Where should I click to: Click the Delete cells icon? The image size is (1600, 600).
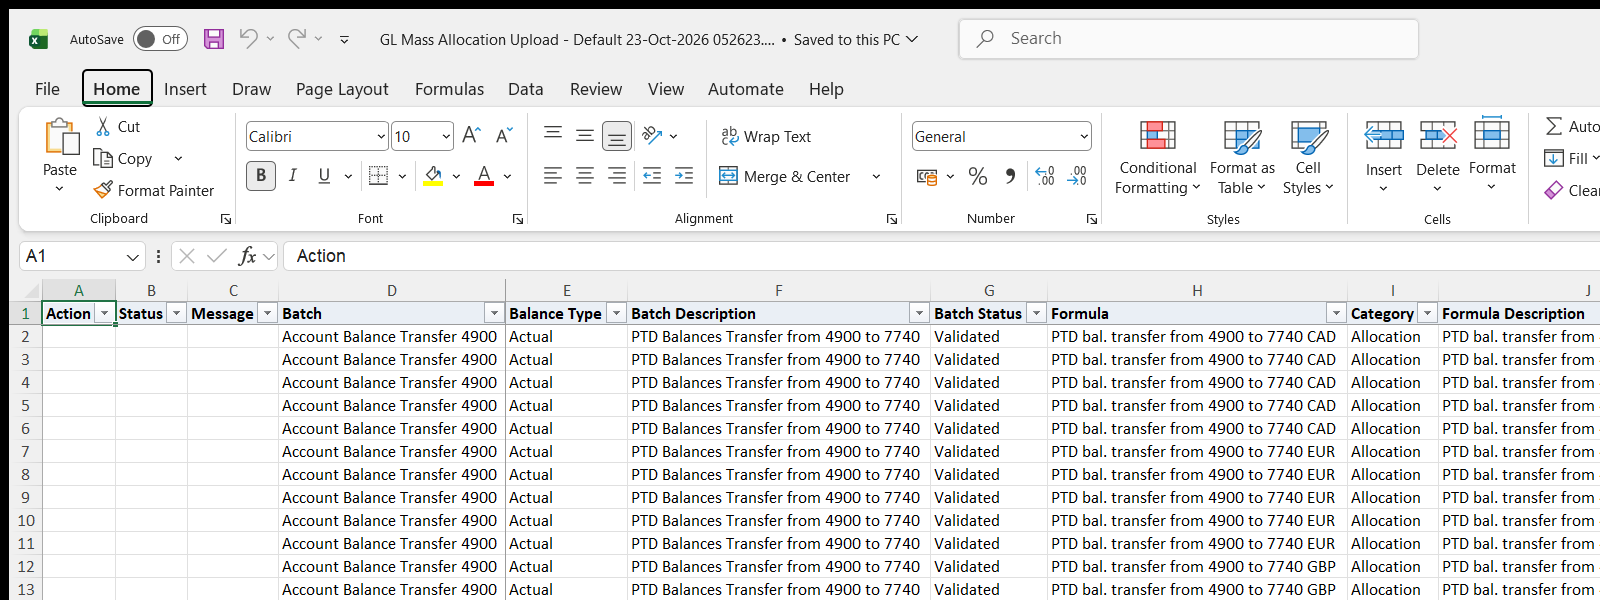(1438, 137)
